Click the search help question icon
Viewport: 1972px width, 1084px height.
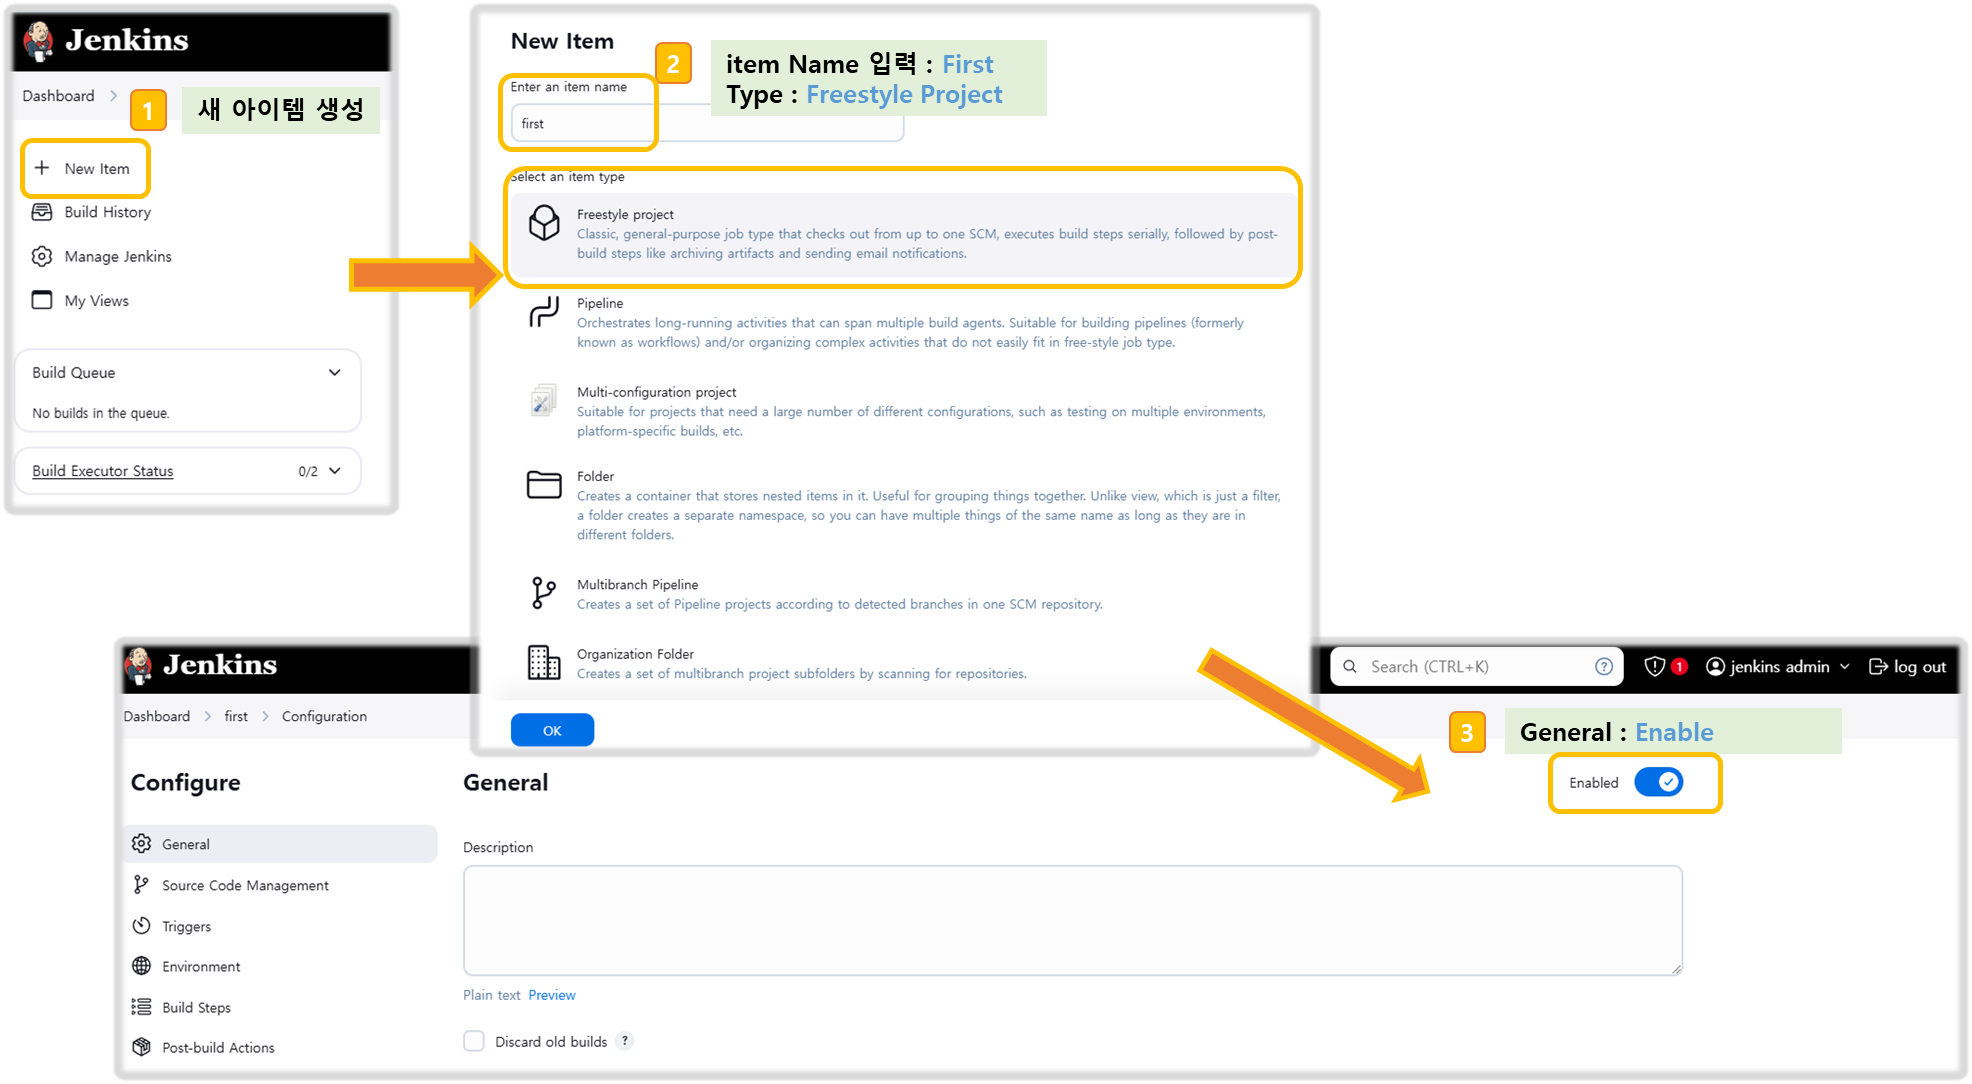pos(1604,667)
